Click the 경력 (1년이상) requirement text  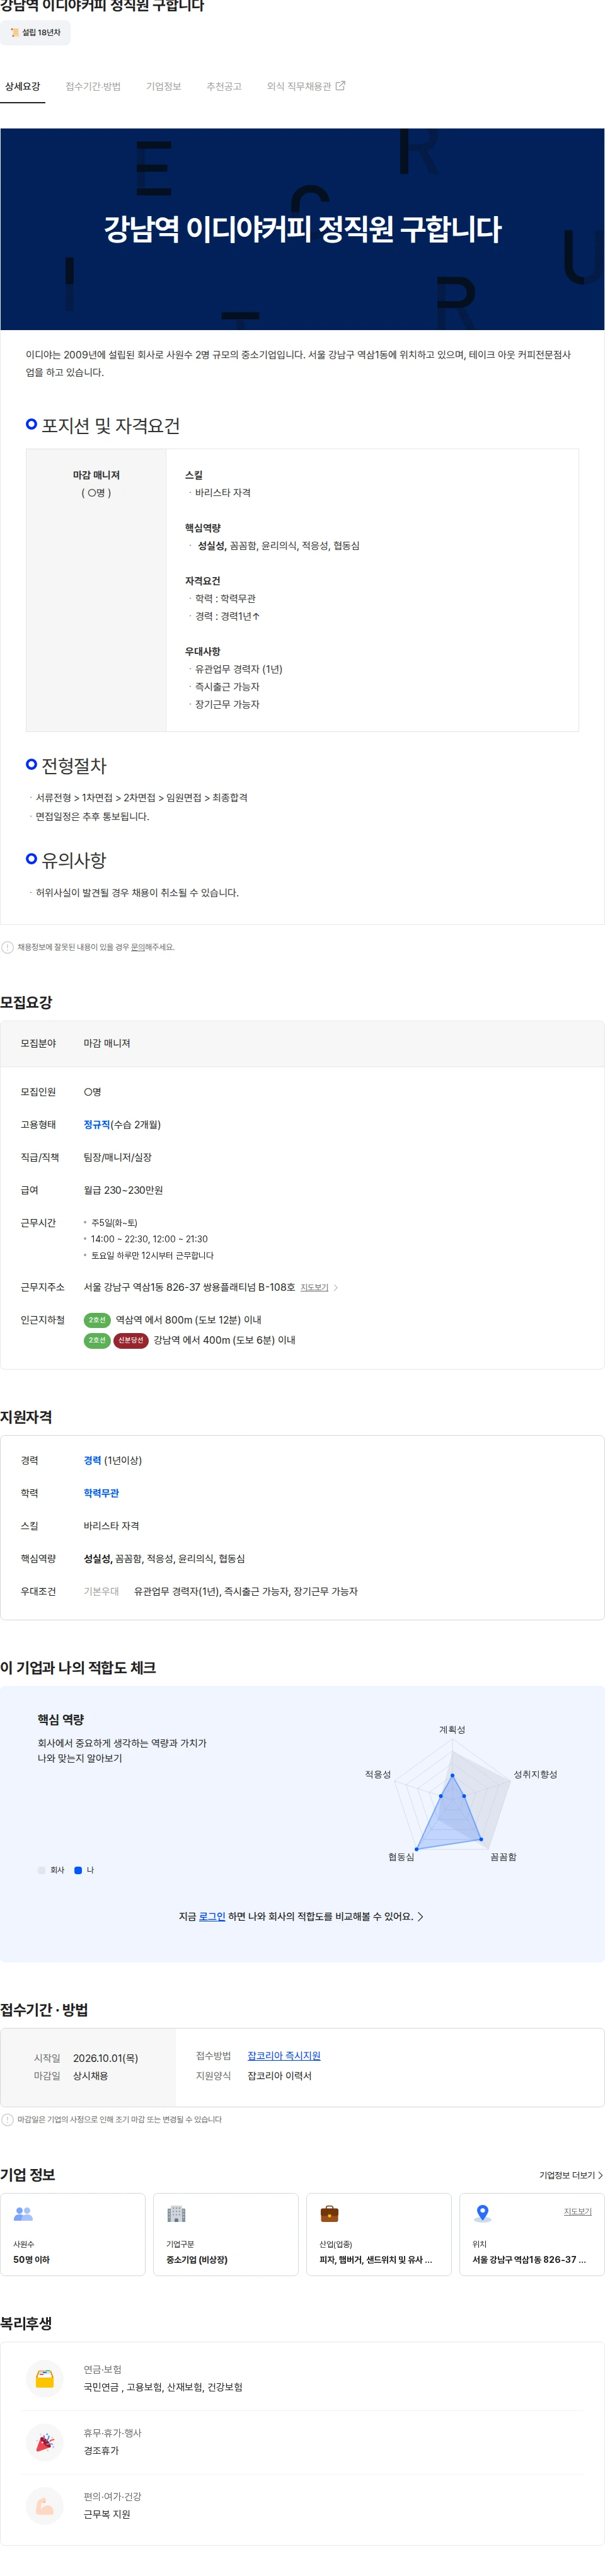113,1460
